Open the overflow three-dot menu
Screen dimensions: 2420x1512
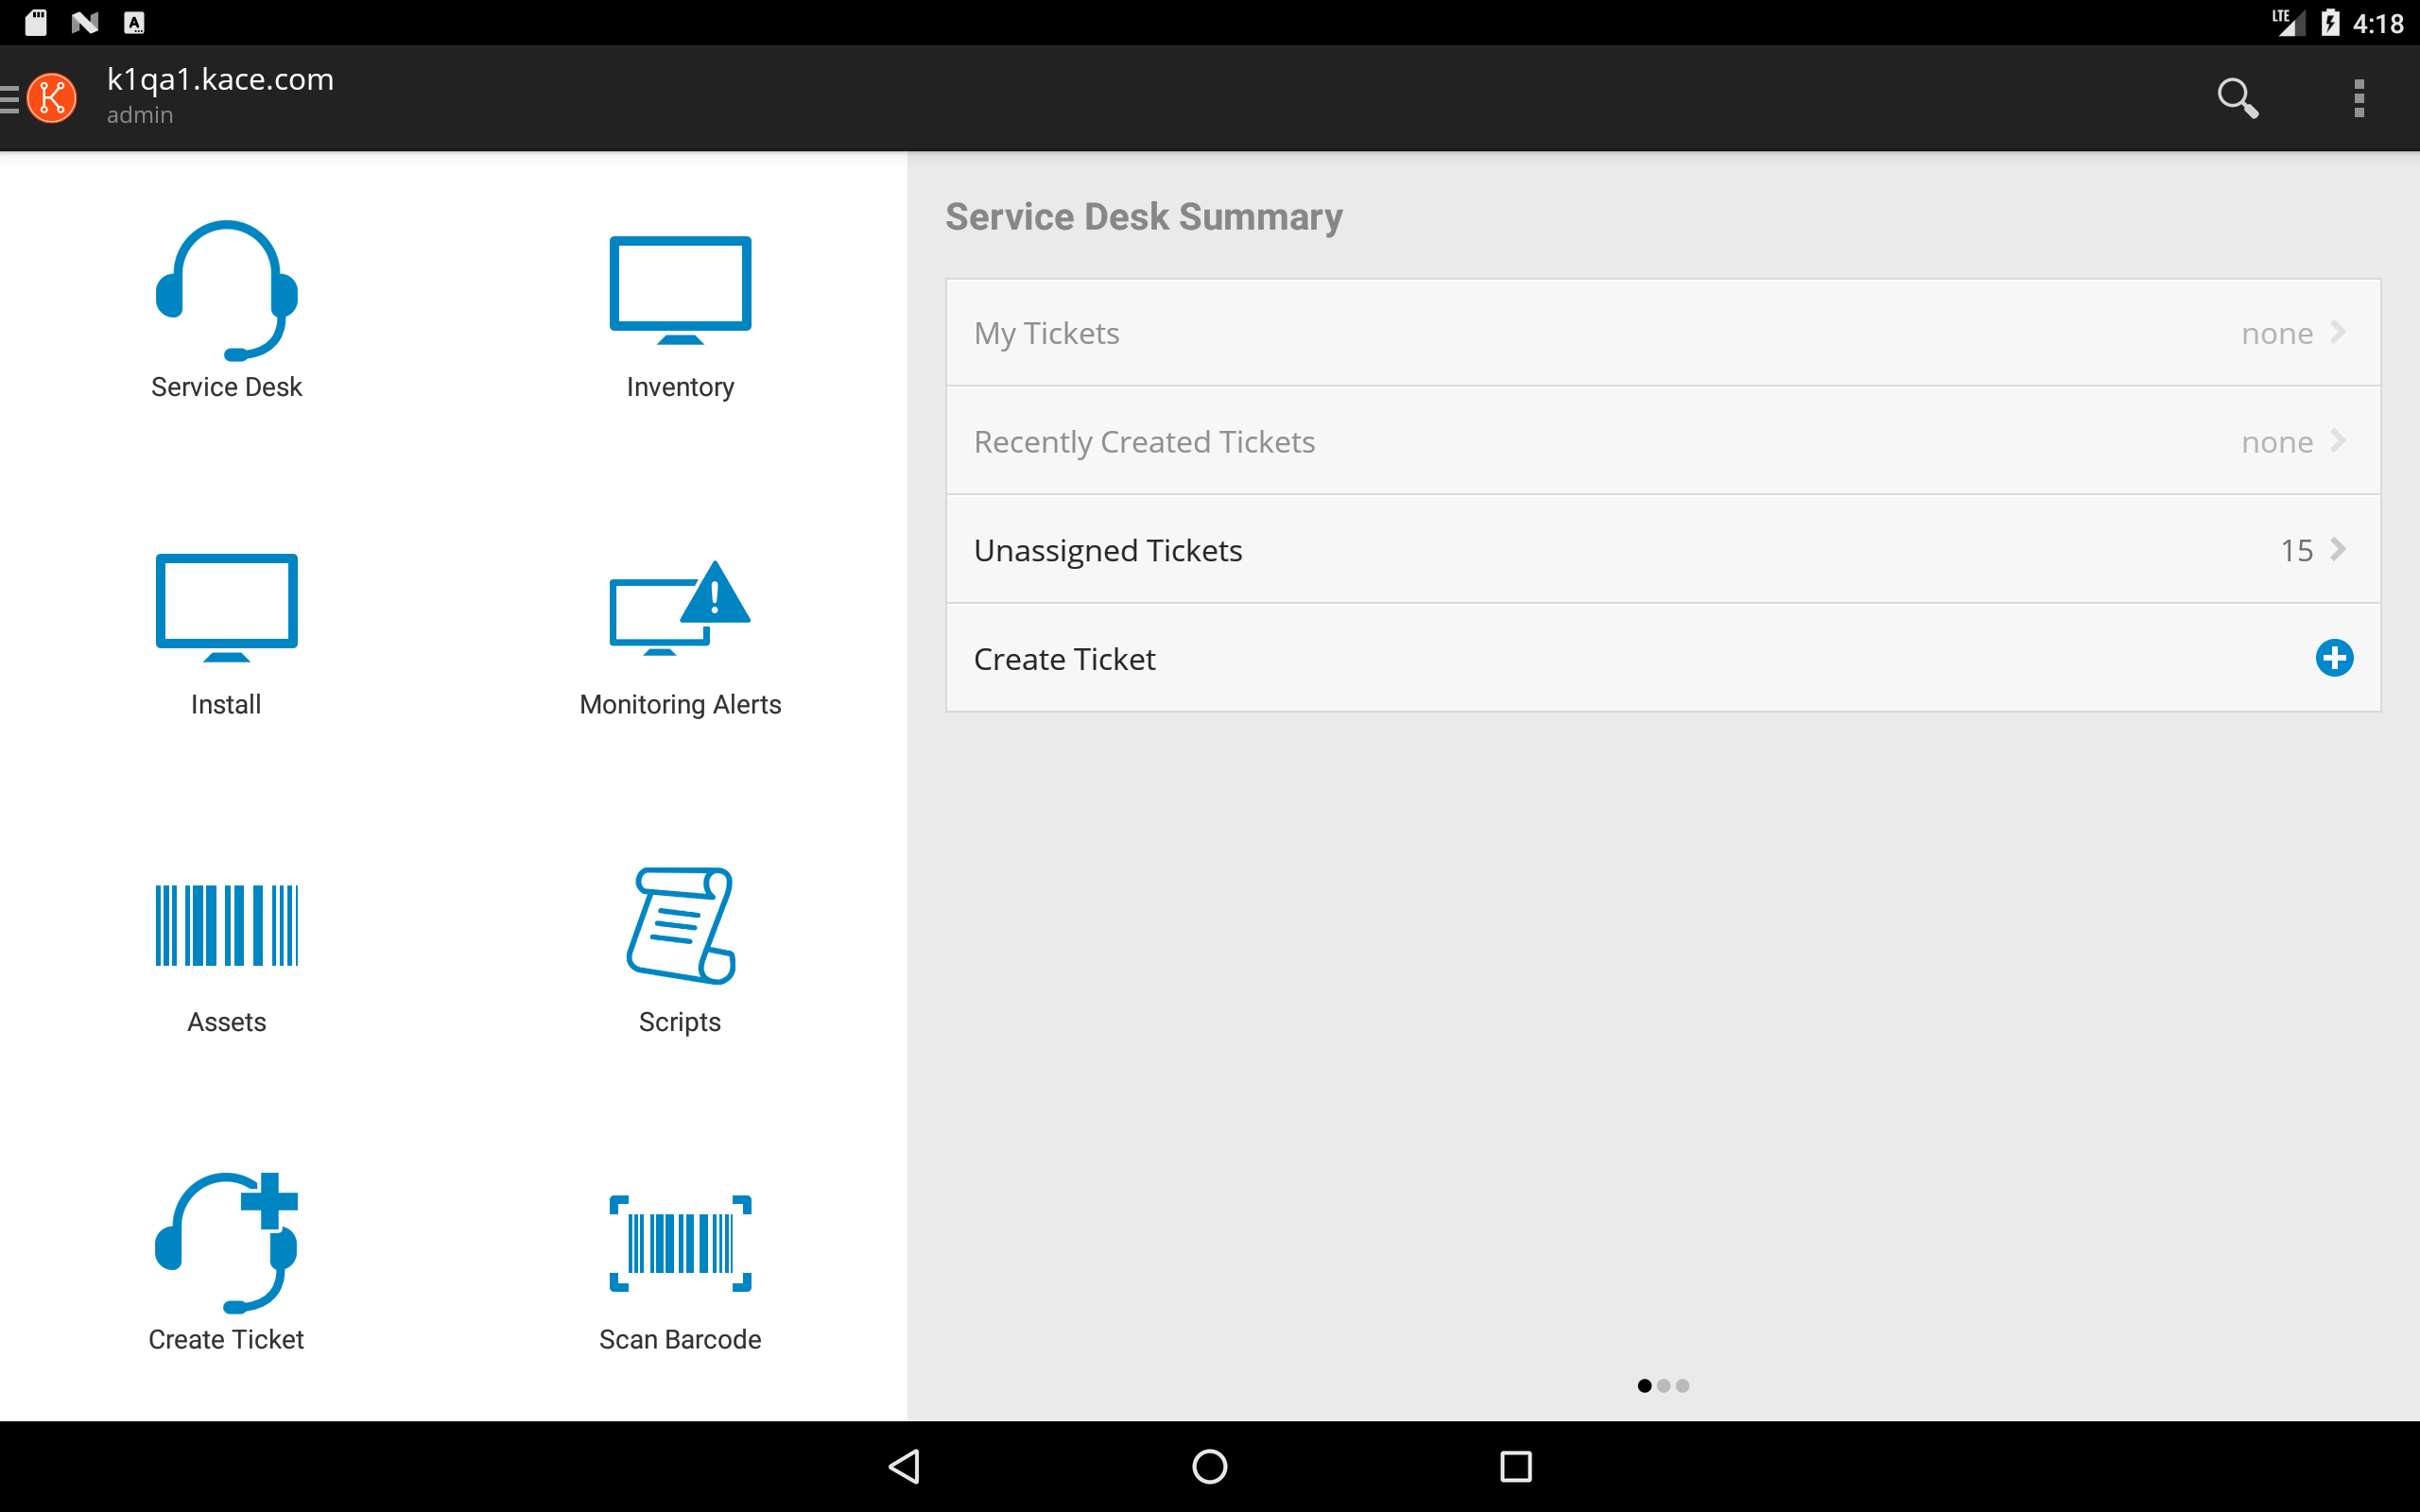2359,98
